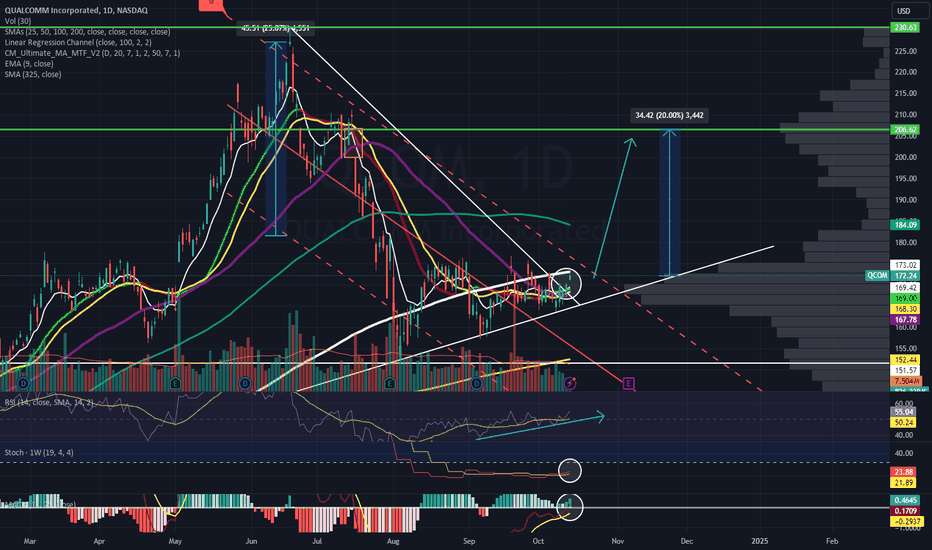932x550 pixels.
Task: Click the 168.30 yellow price label
Action: pyautogui.click(x=905, y=309)
